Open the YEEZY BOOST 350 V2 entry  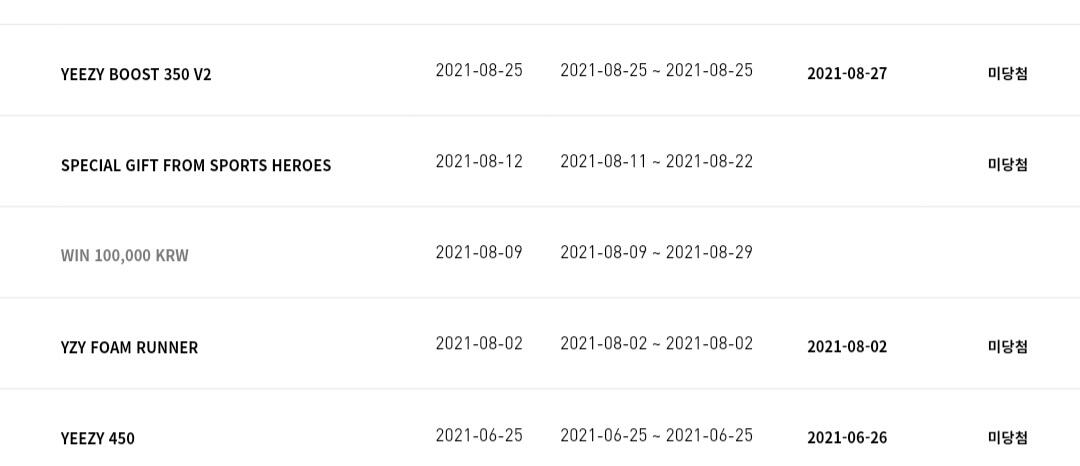point(136,74)
